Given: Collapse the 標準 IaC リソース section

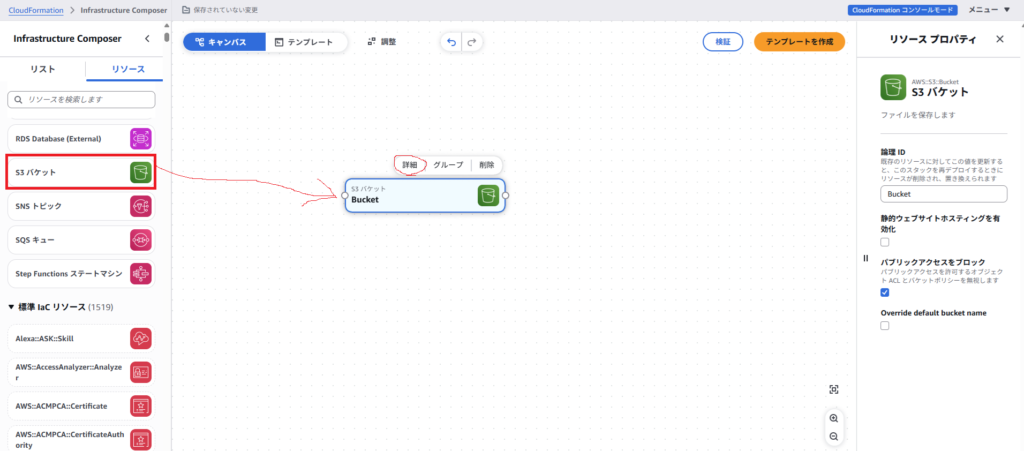Looking at the screenshot, I should point(12,306).
